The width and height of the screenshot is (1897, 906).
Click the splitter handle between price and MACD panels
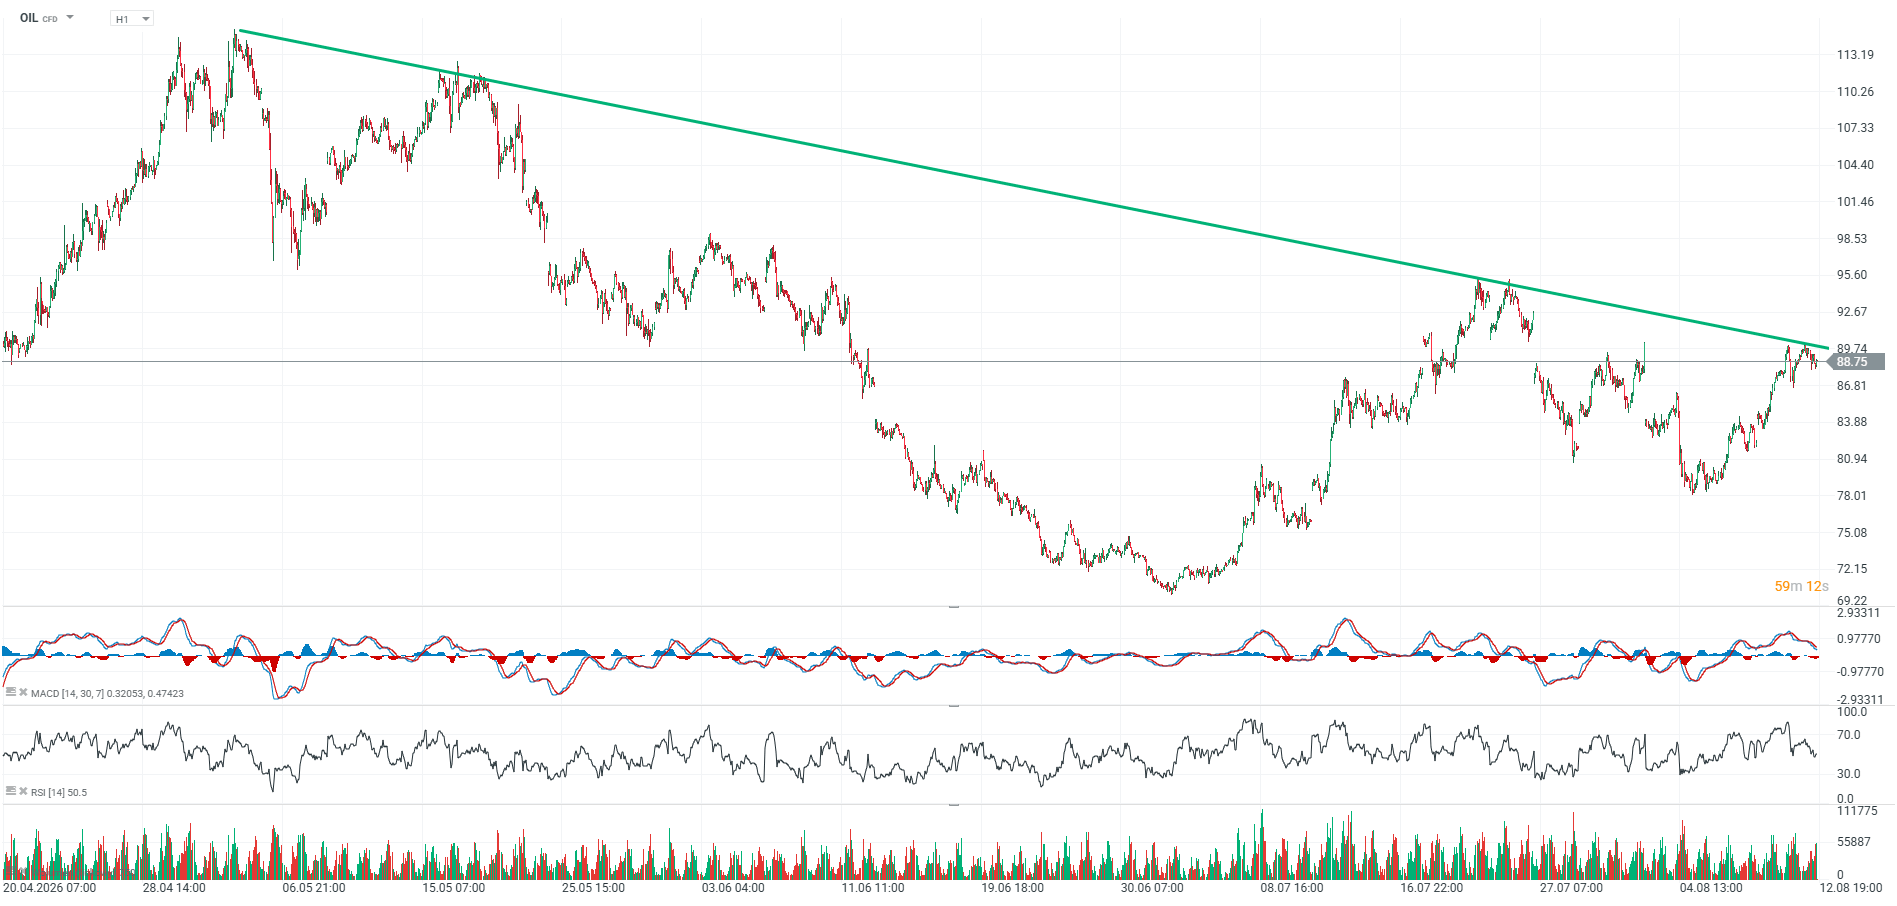(954, 607)
